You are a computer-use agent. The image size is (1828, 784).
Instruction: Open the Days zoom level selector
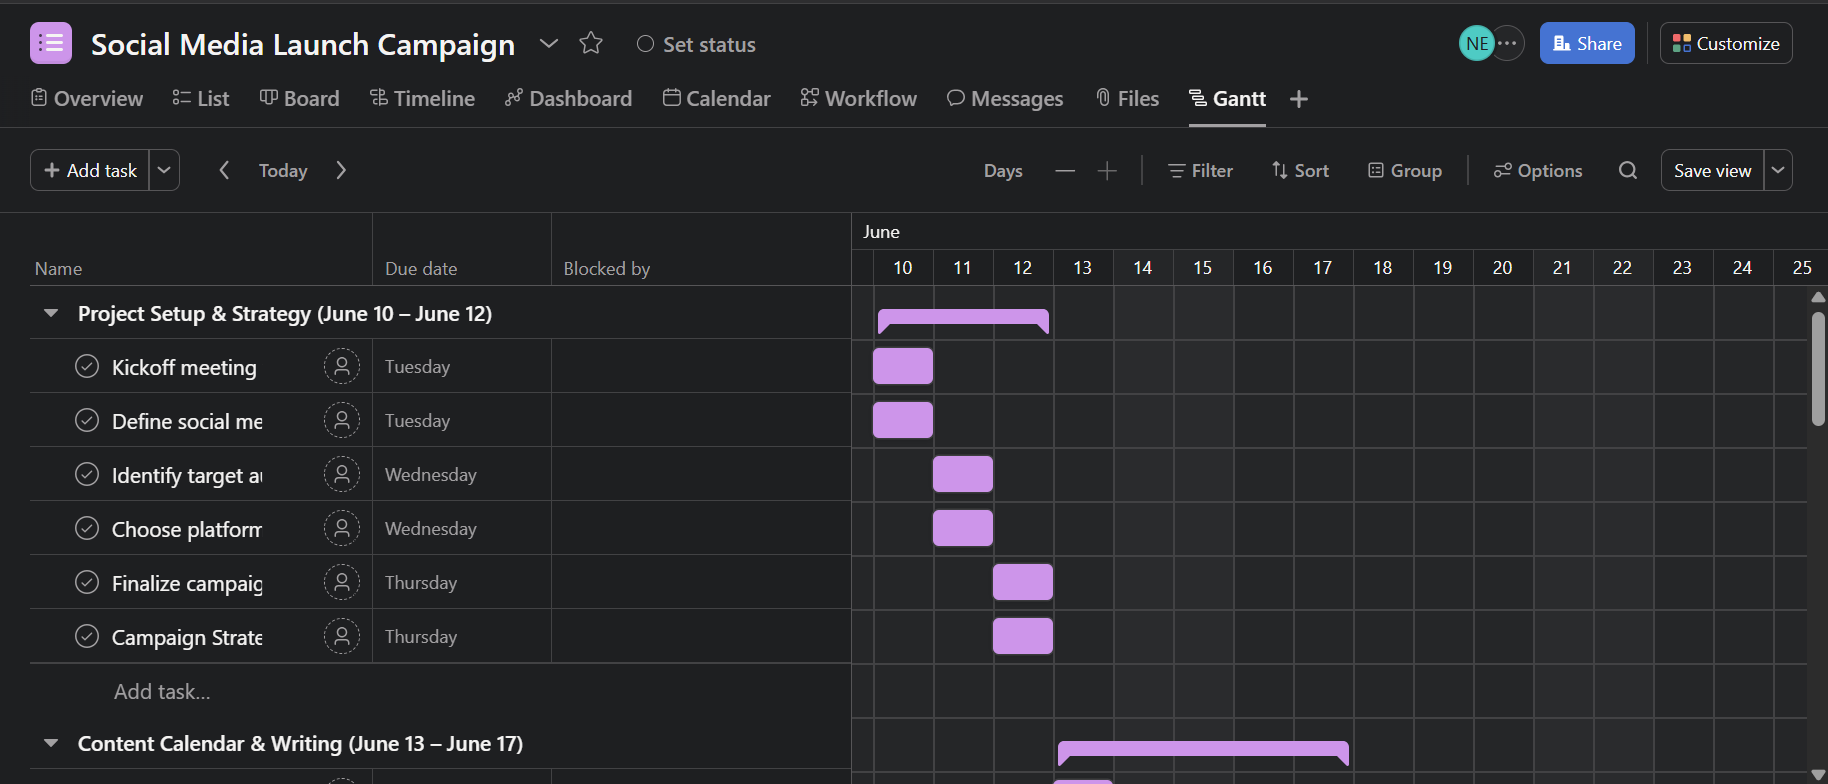[1003, 171]
